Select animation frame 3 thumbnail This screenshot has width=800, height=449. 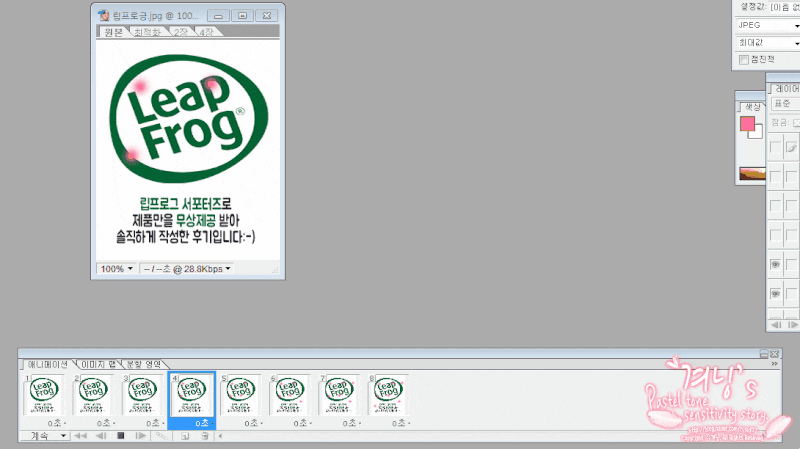click(x=142, y=395)
